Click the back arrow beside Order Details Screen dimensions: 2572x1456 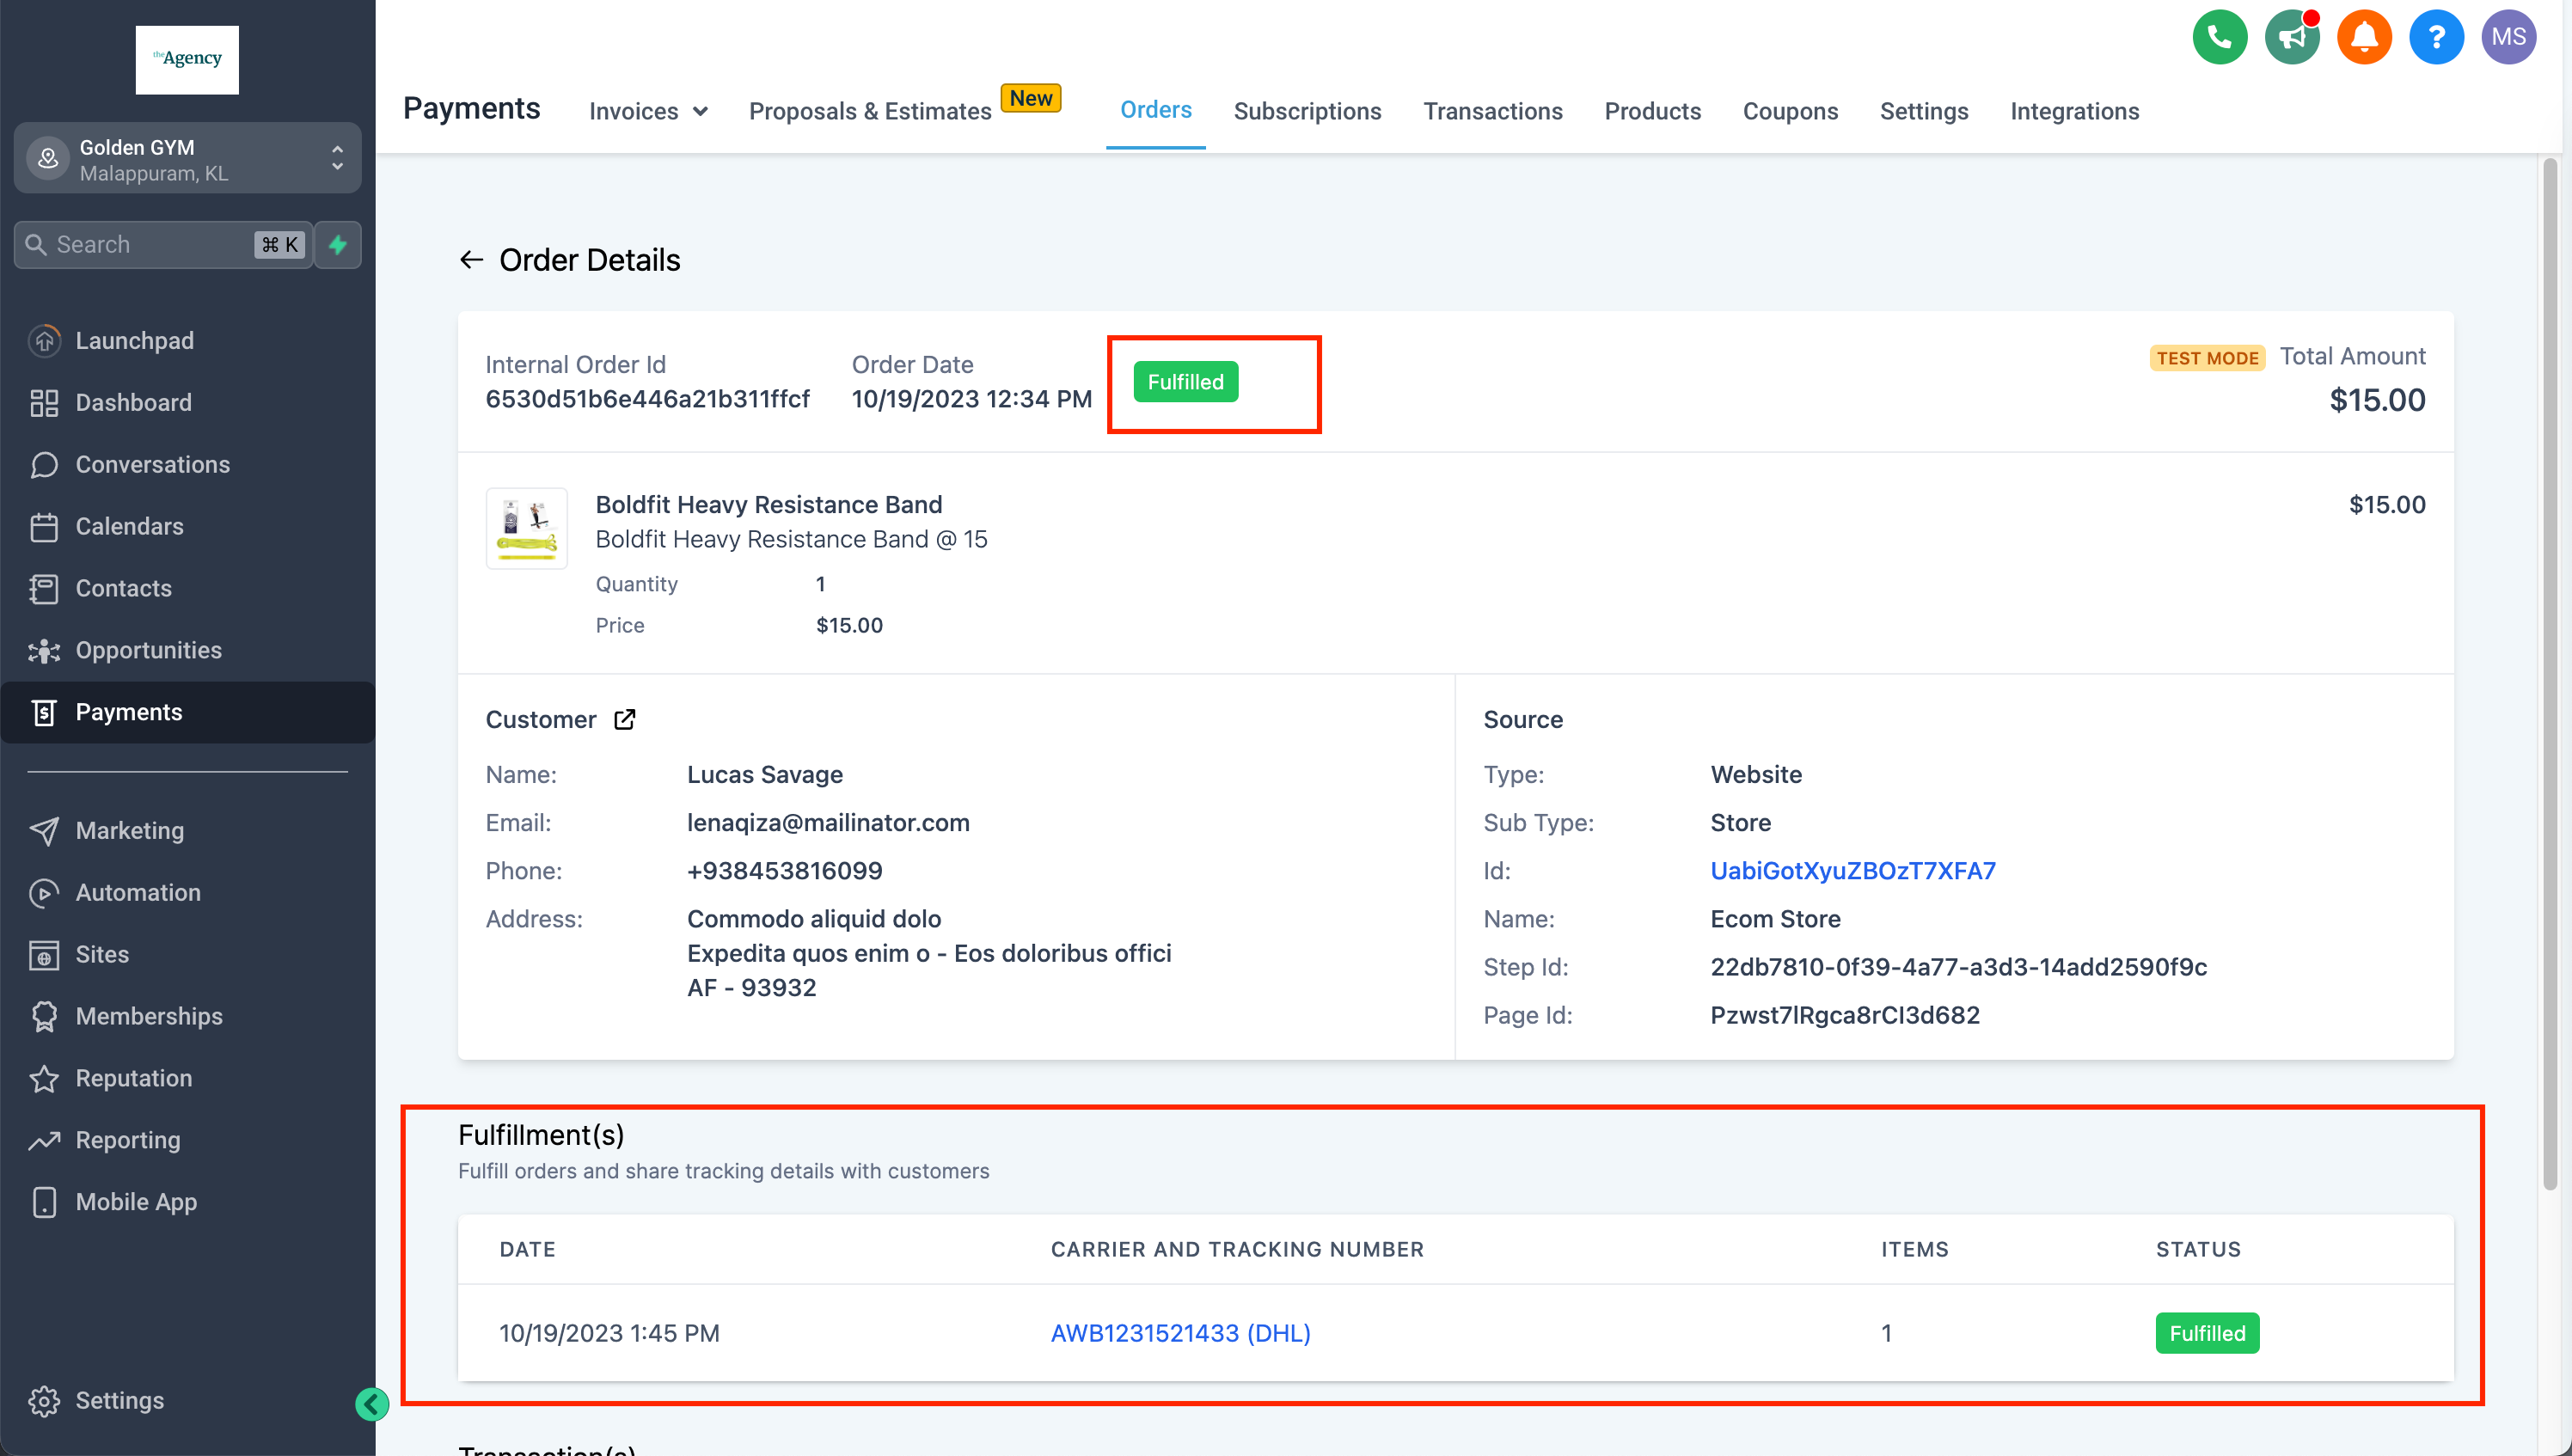click(x=471, y=260)
